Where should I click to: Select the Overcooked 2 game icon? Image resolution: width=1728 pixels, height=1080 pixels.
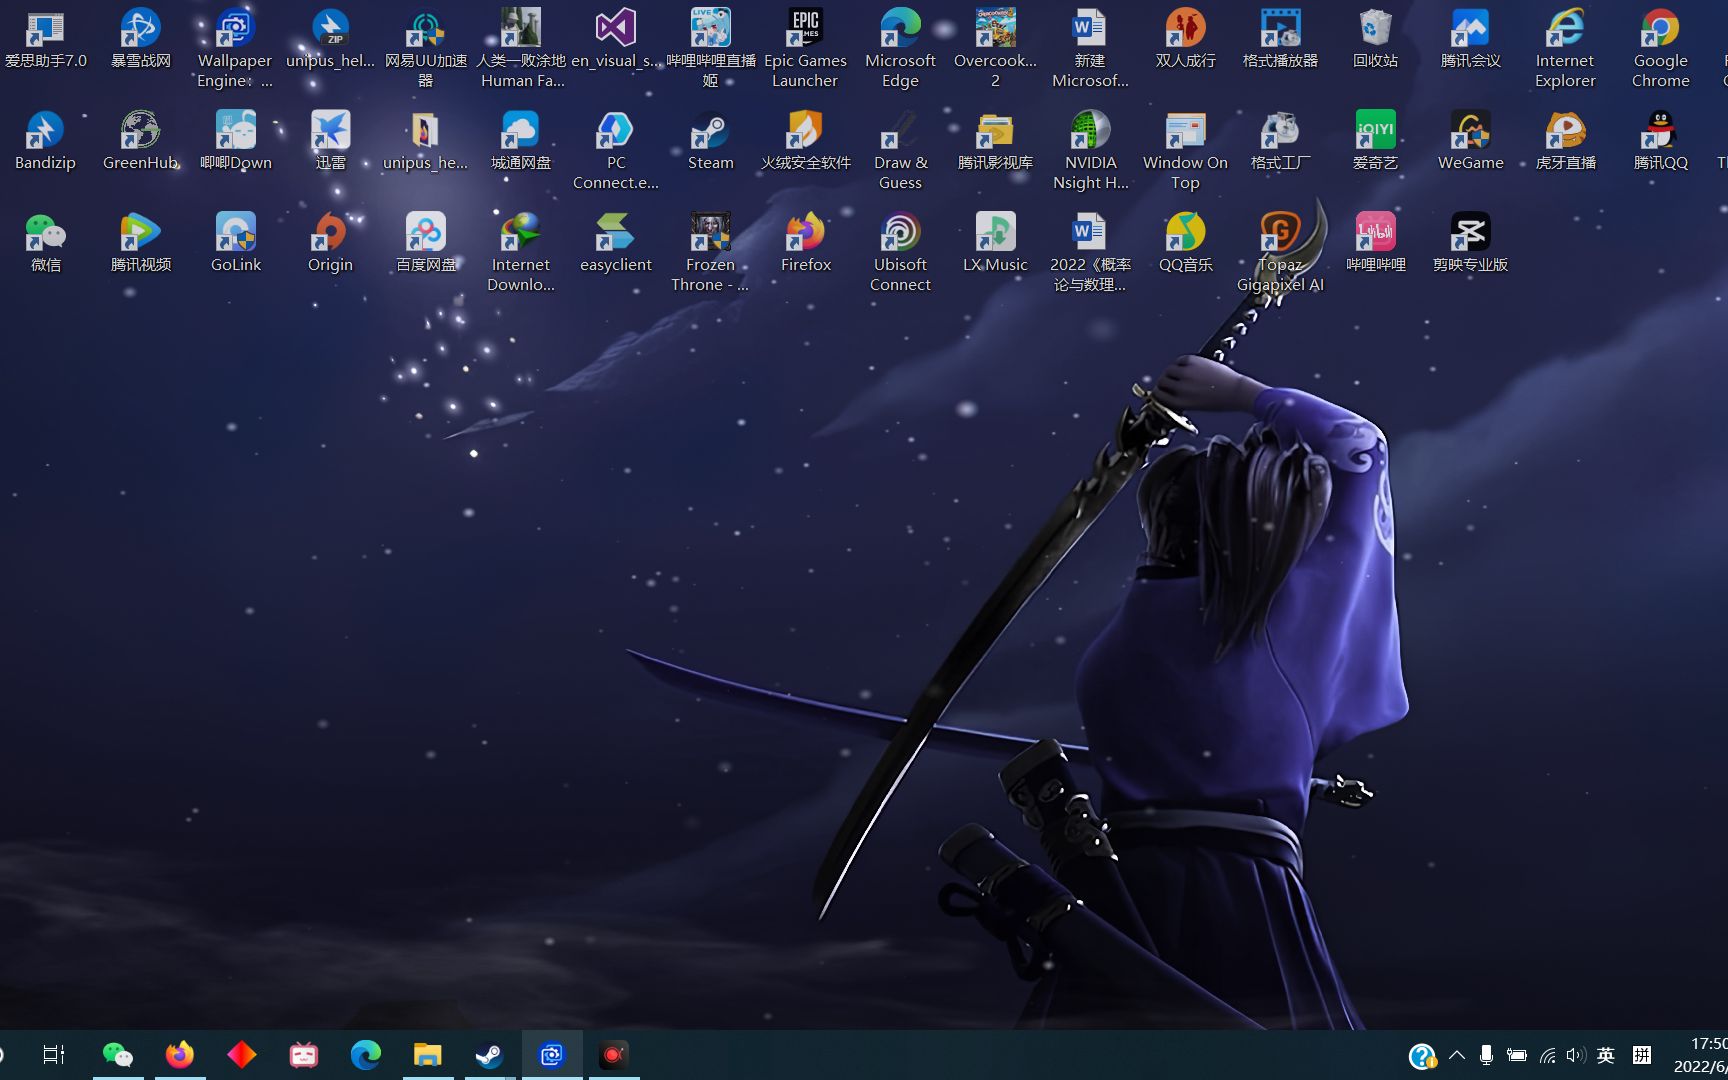995,50
